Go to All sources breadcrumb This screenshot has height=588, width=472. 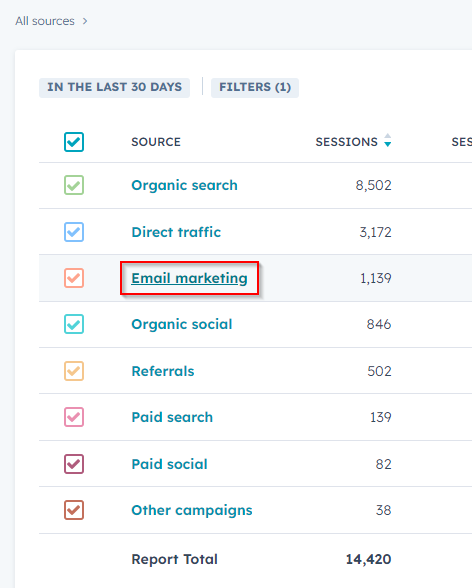tap(45, 21)
